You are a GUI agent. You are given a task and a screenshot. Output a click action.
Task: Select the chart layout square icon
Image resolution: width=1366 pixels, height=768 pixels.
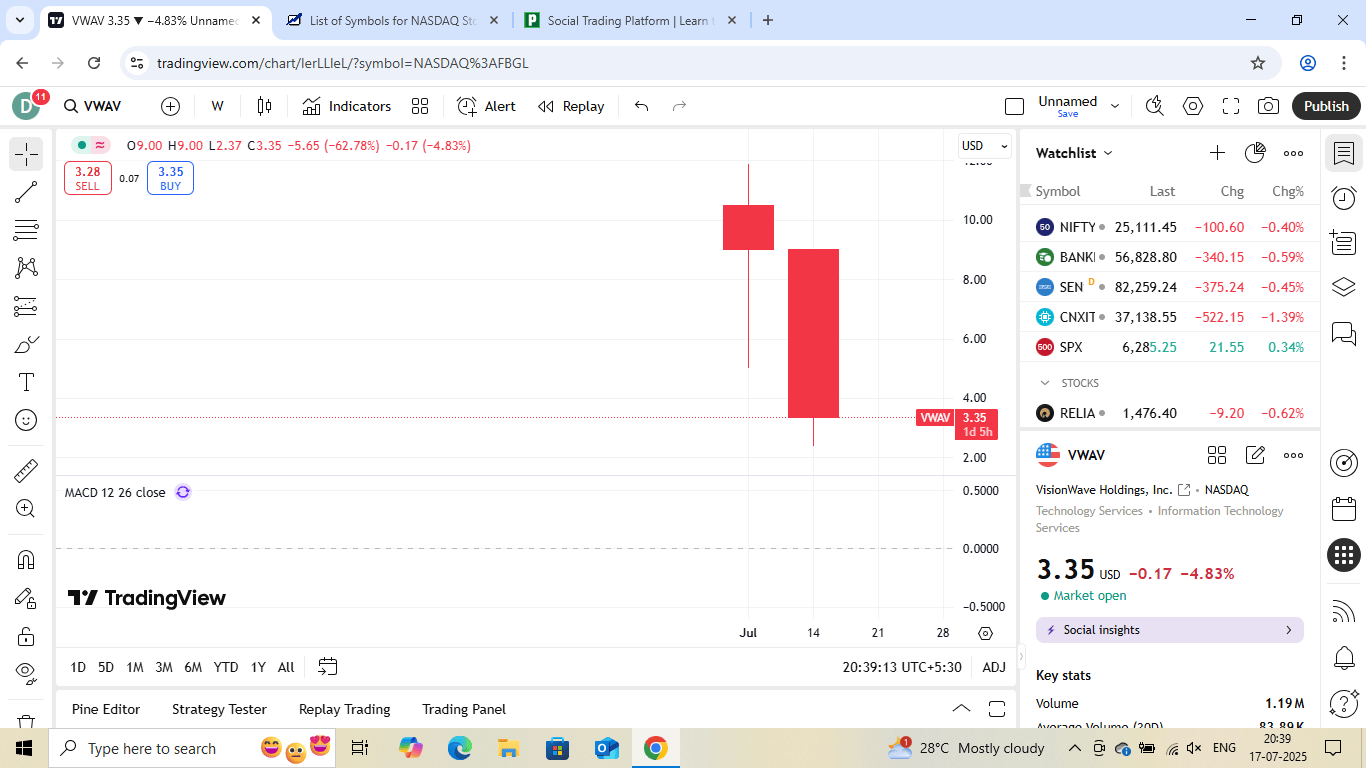coord(1015,106)
